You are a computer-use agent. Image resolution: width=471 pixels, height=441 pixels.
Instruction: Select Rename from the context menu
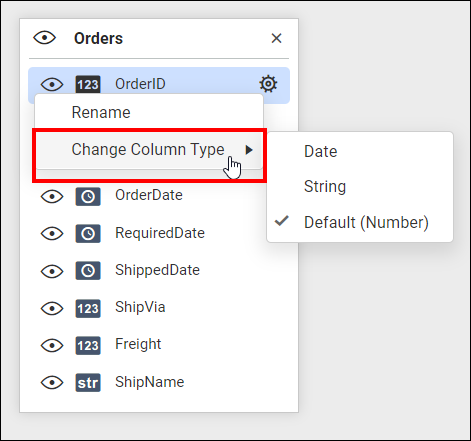coord(149,112)
